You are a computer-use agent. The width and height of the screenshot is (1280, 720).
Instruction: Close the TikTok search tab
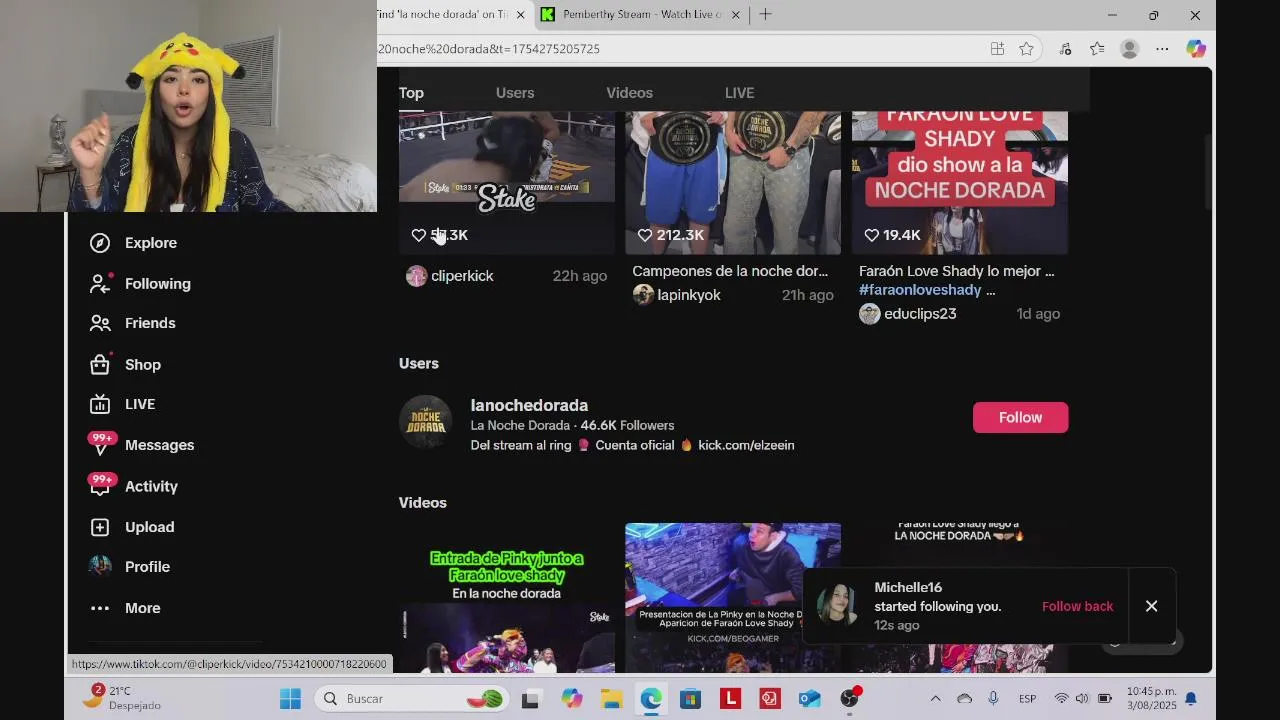coord(520,15)
